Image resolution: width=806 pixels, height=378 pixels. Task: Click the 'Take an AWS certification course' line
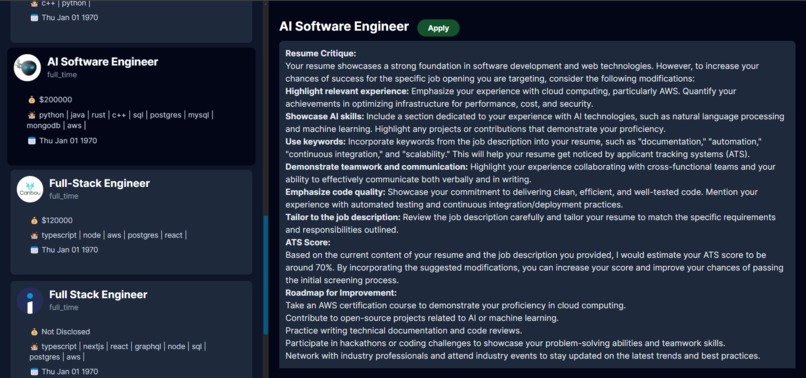tap(455, 305)
